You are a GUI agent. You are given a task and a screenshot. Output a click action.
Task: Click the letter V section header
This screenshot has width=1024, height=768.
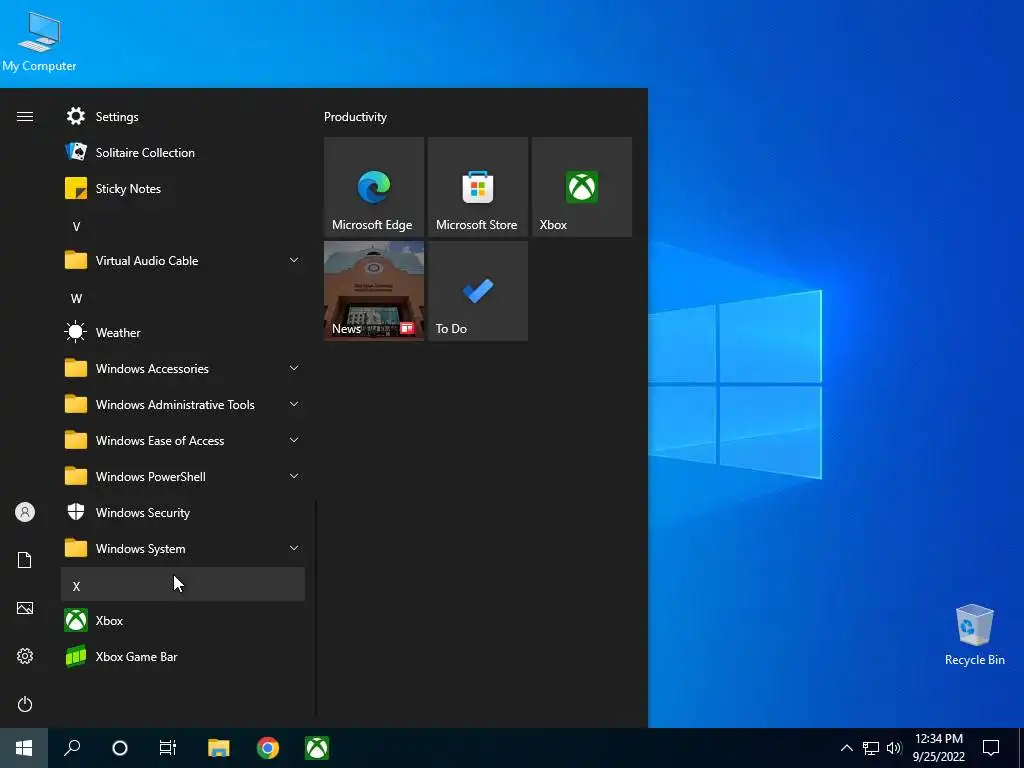tap(183, 227)
